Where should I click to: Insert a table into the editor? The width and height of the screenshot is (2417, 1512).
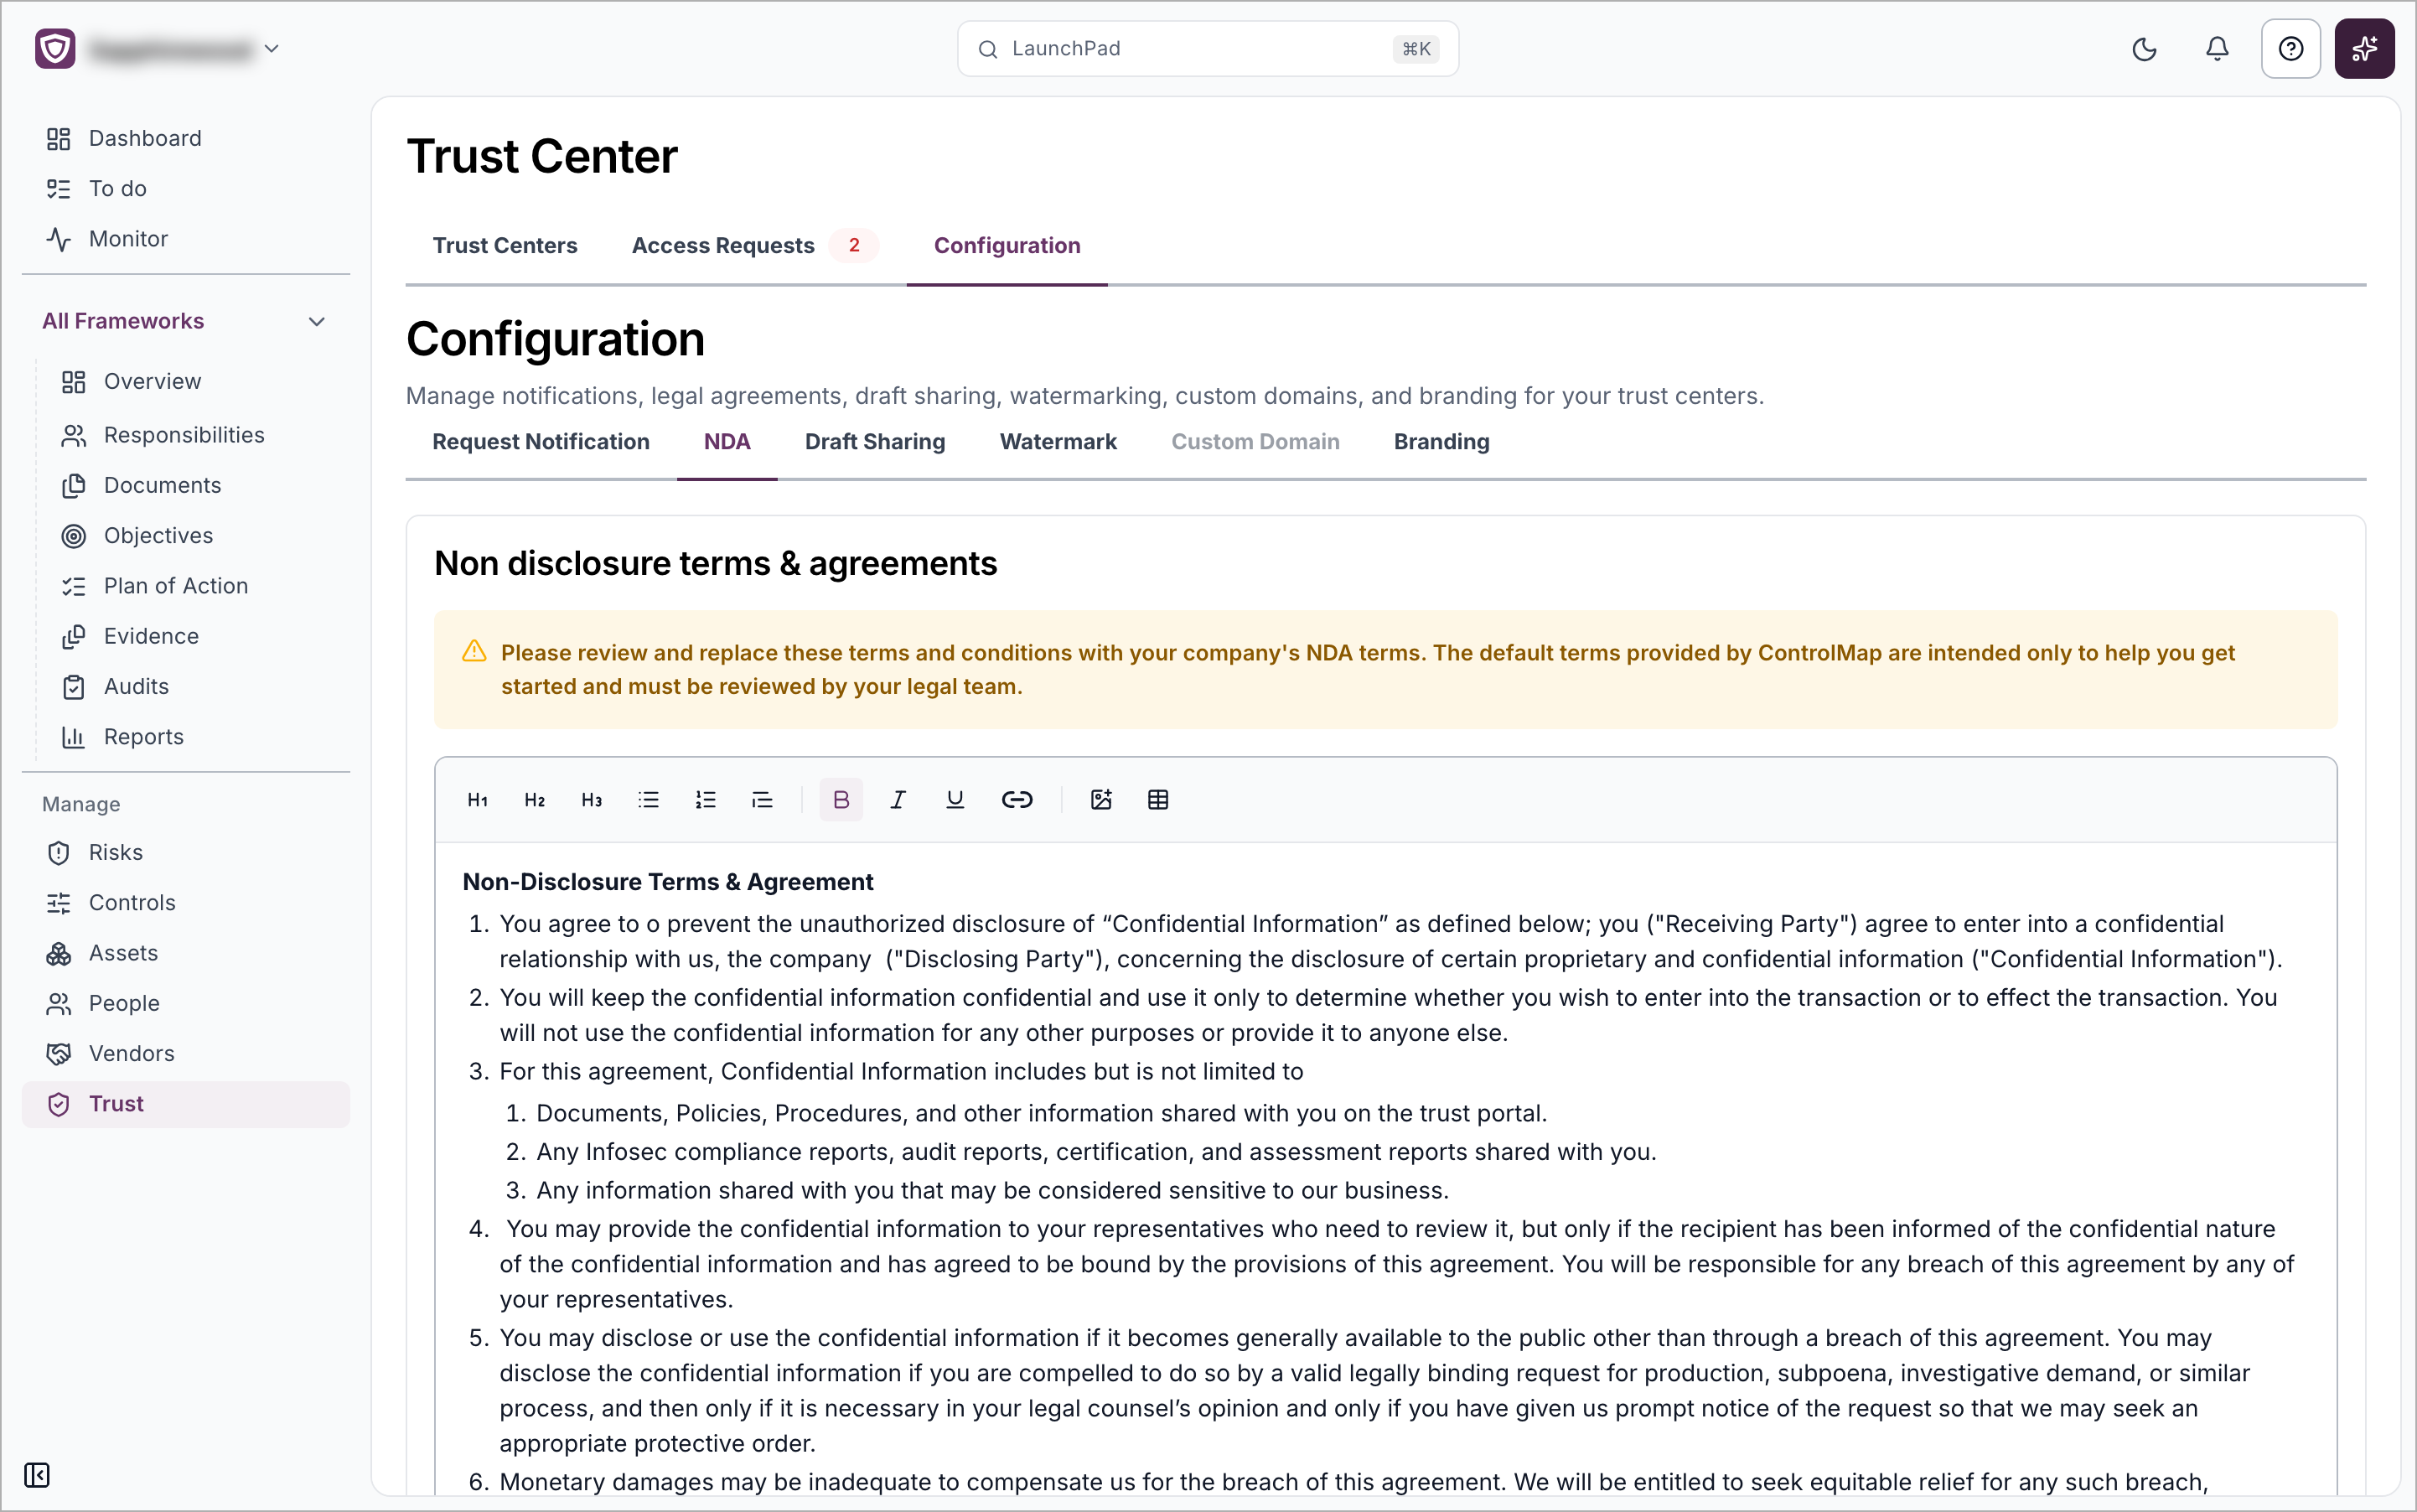click(x=1158, y=800)
